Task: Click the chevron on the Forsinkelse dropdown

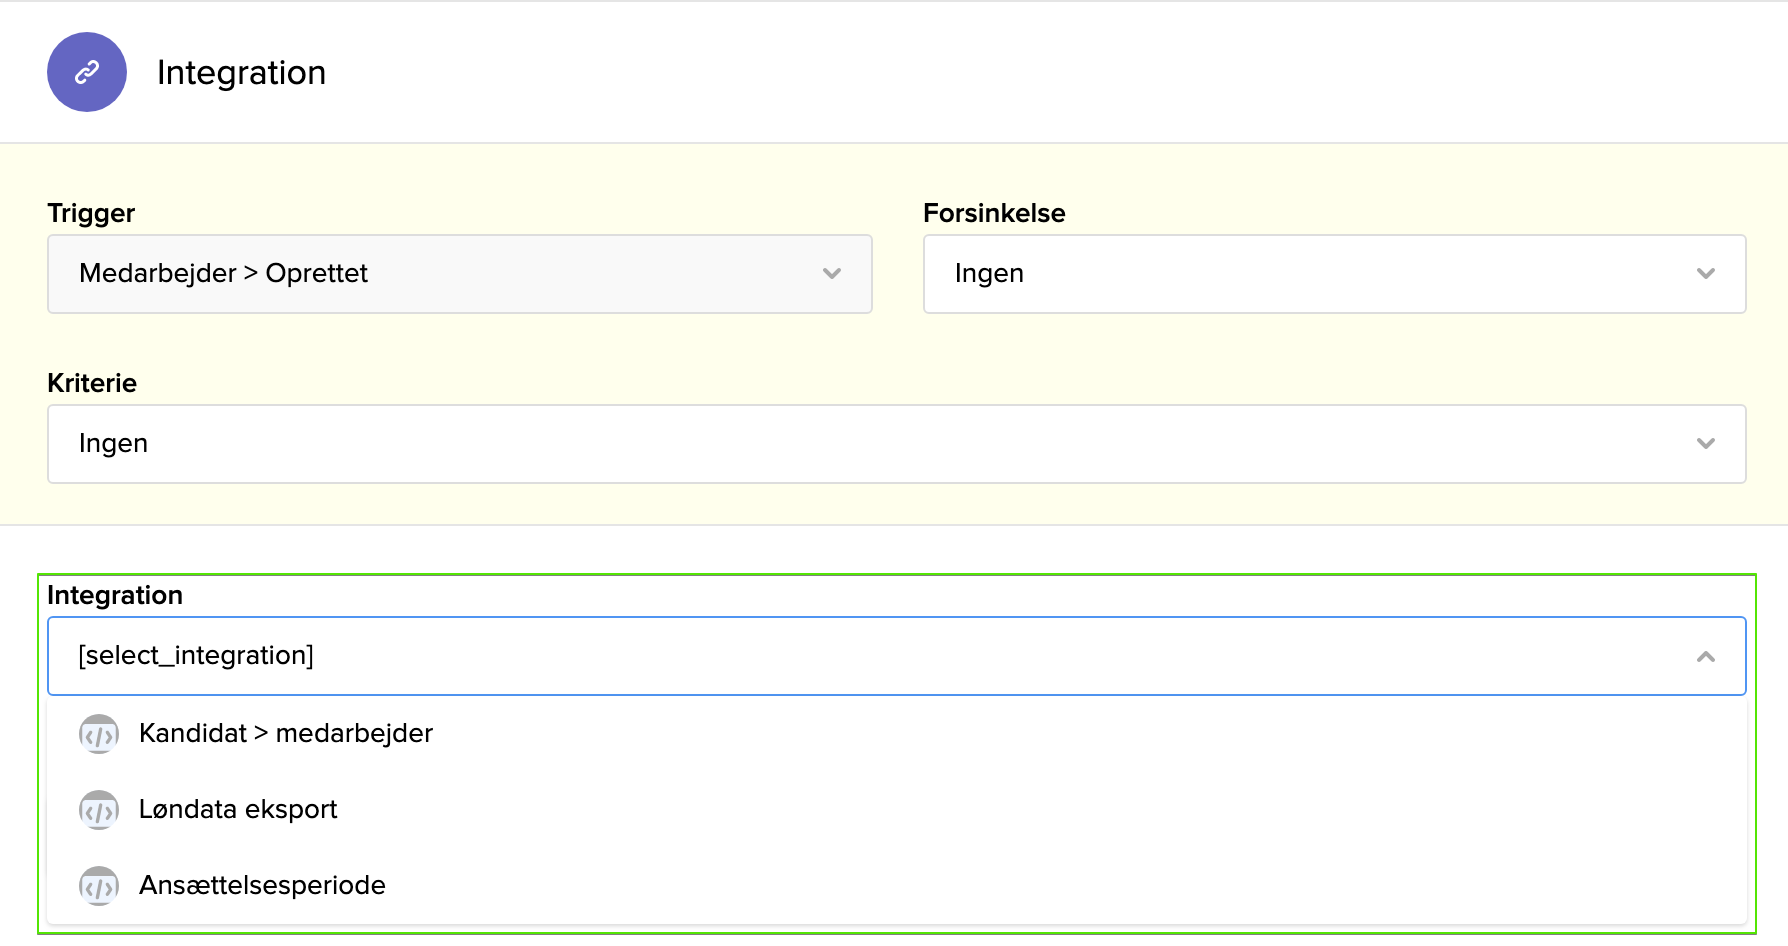Action: coord(1706,273)
